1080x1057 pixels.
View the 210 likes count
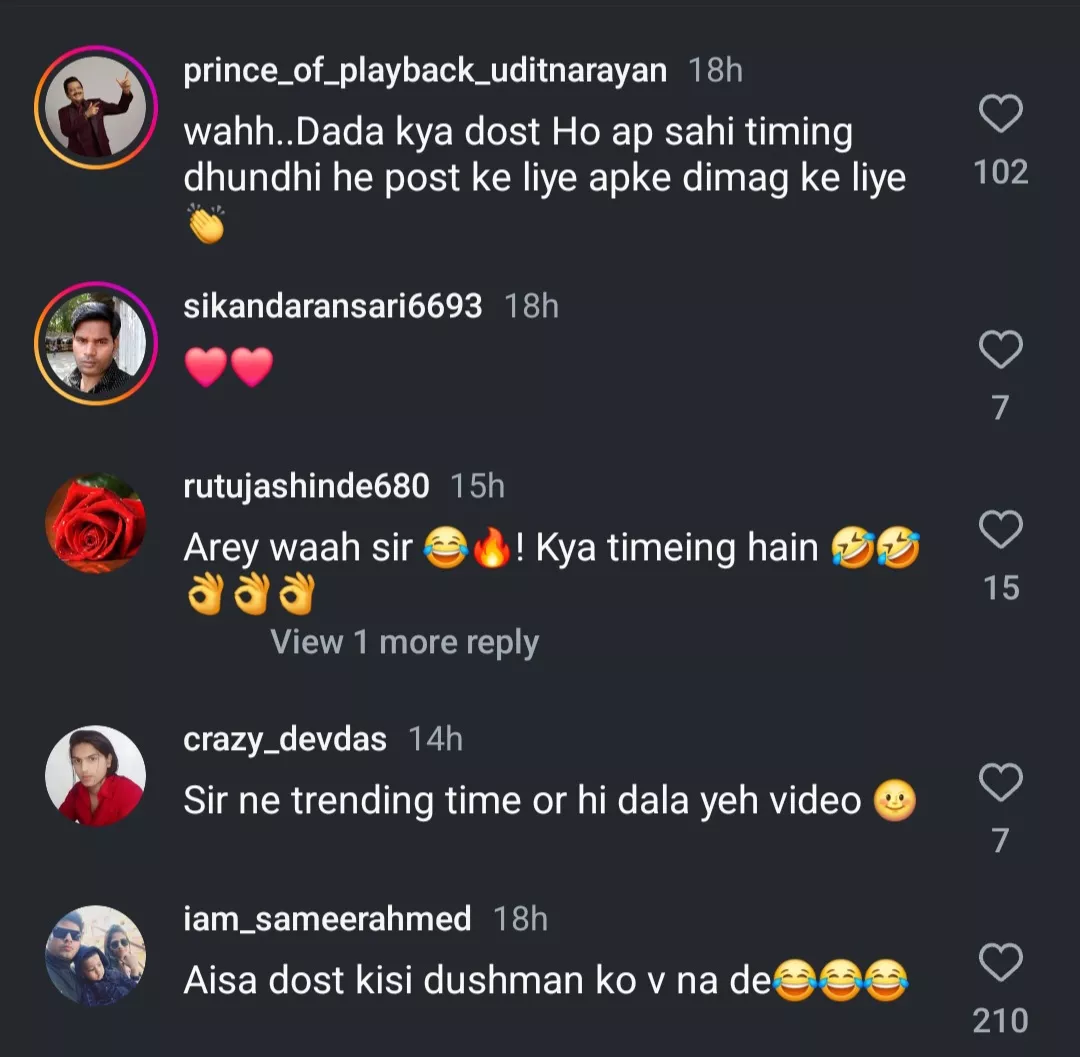(x=1000, y=1021)
